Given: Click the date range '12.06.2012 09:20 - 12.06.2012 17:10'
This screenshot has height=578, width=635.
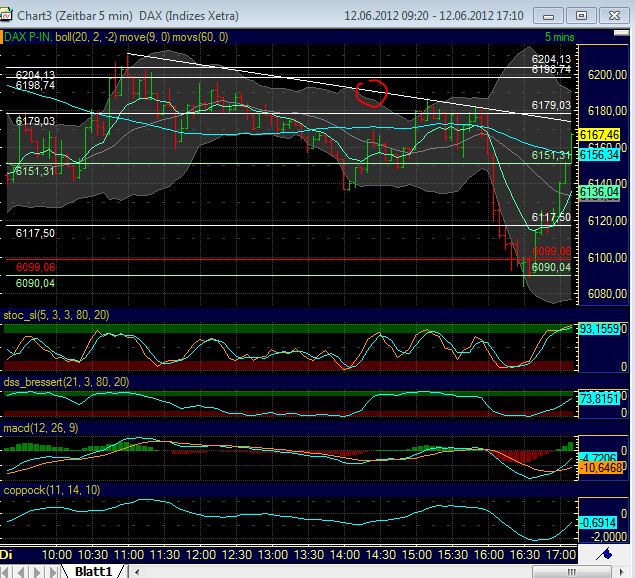Looking at the screenshot, I should point(434,16).
